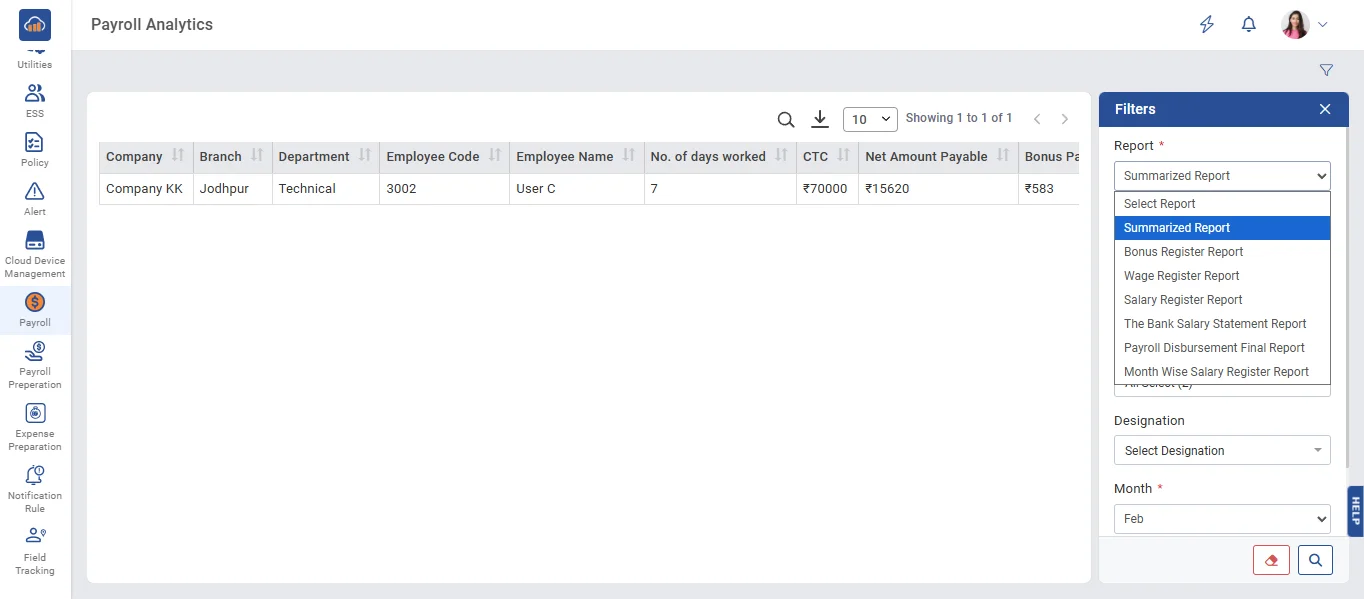Click the blue search filter button

[1315, 560]
